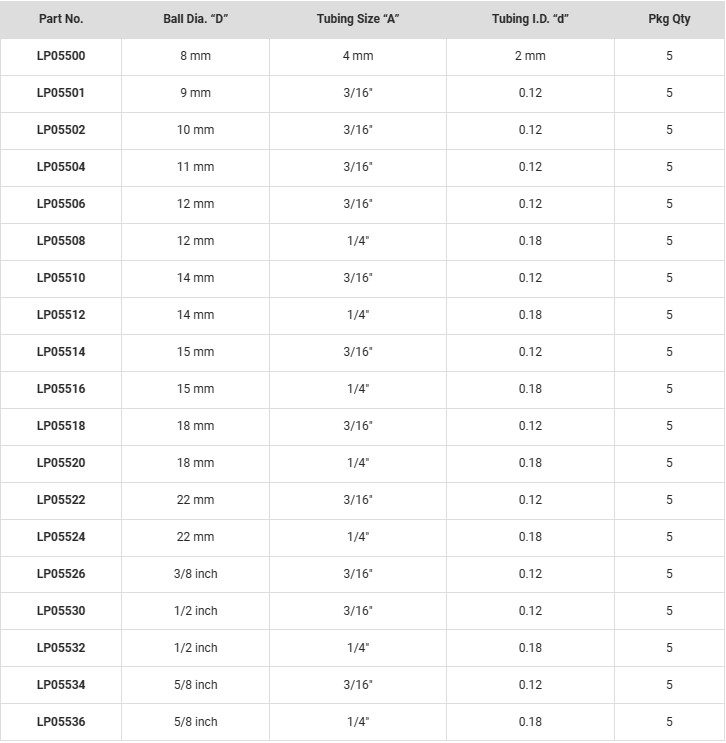
Task: Select part number LP05501
Action: coord(61,93)
